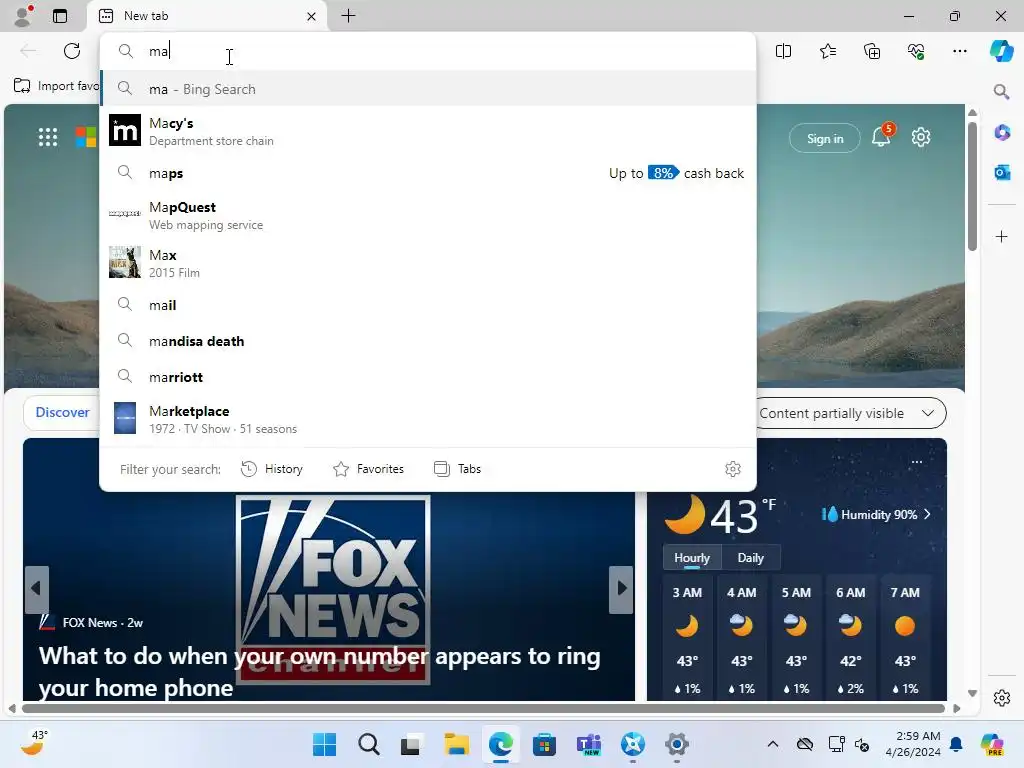Open the taskbar clock showing 2:59 AM
1024x768 pixels.
[912, 744]
